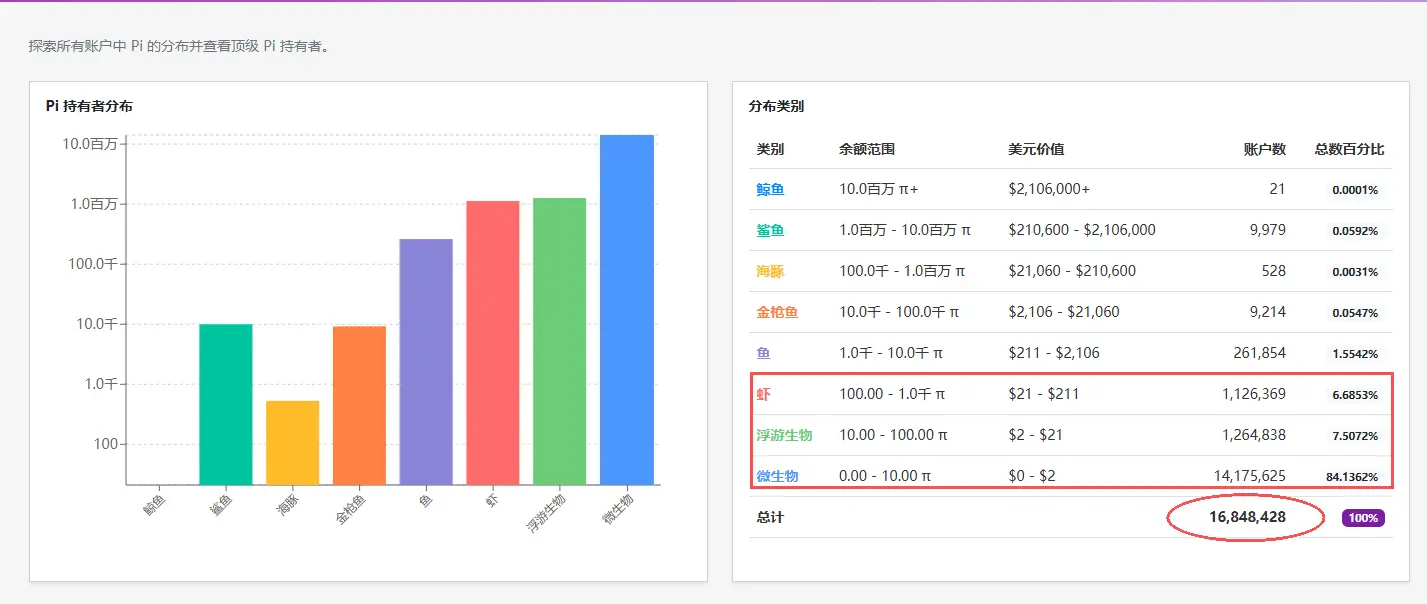
Task: Click the 100.0千 y-axis label
Action: [92, 264]
